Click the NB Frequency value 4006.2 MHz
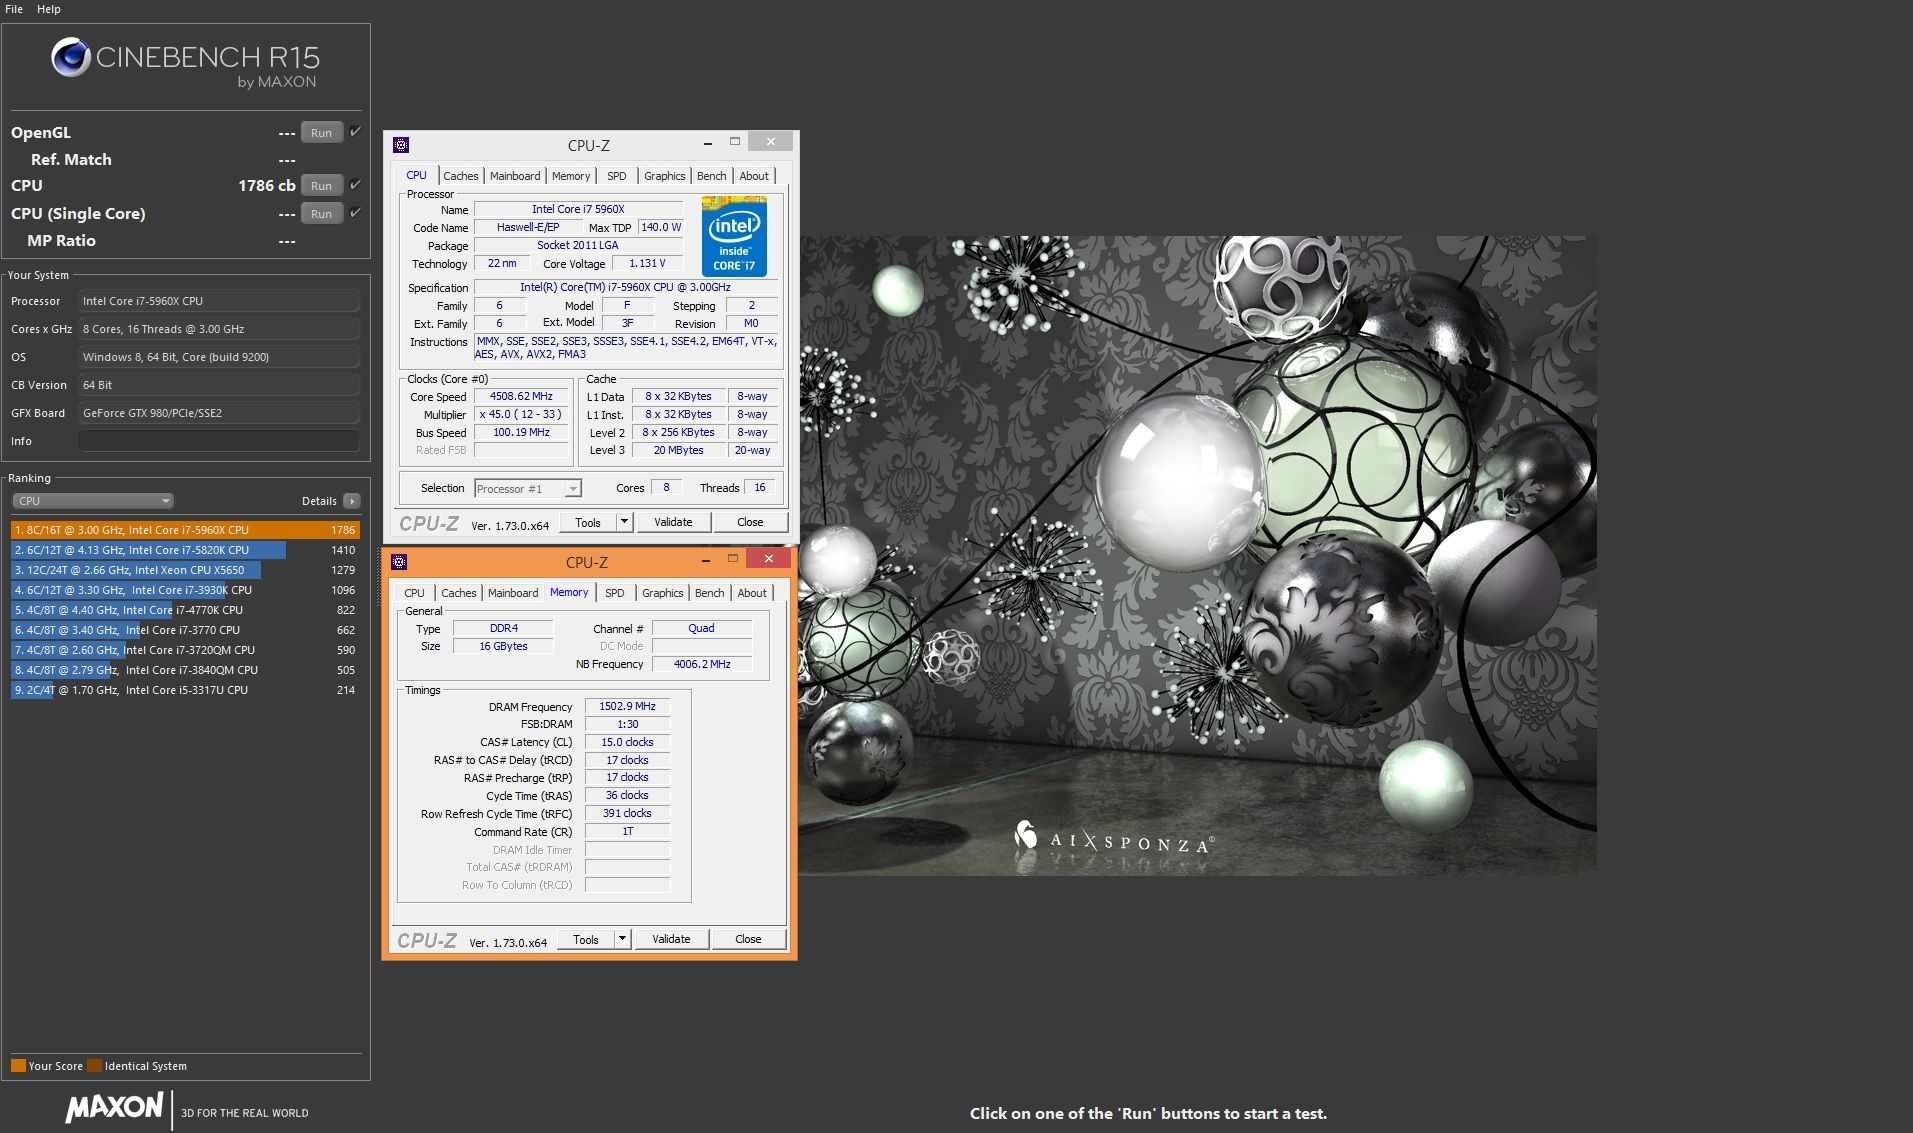The height and width of the screenshot is (1133, 1913). pyautogui.click(x=702, y=664)
